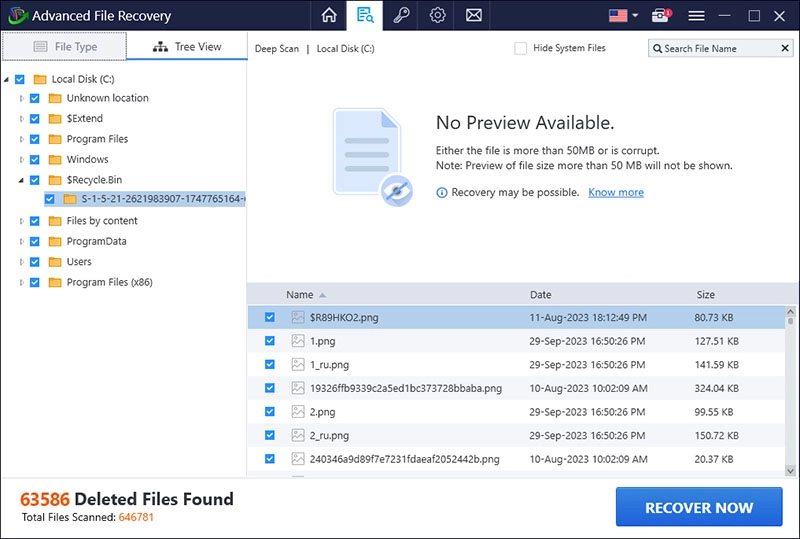Uncheck the Unknown location checkbox
Viewport: 800px width, 539px height.
(35, 98)
